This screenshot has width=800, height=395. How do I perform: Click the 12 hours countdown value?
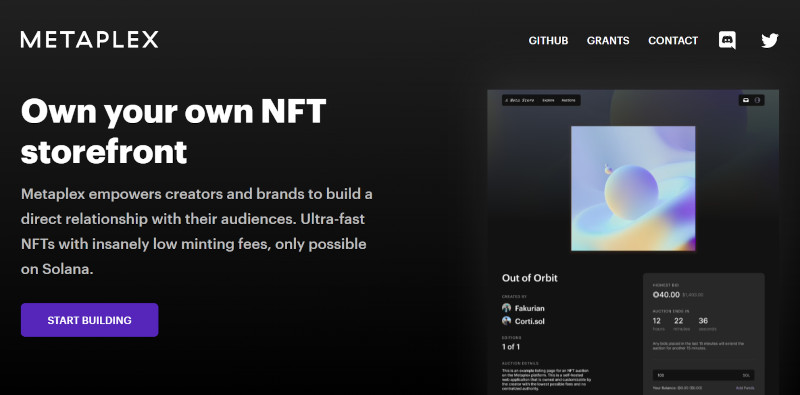coord(657,321)
